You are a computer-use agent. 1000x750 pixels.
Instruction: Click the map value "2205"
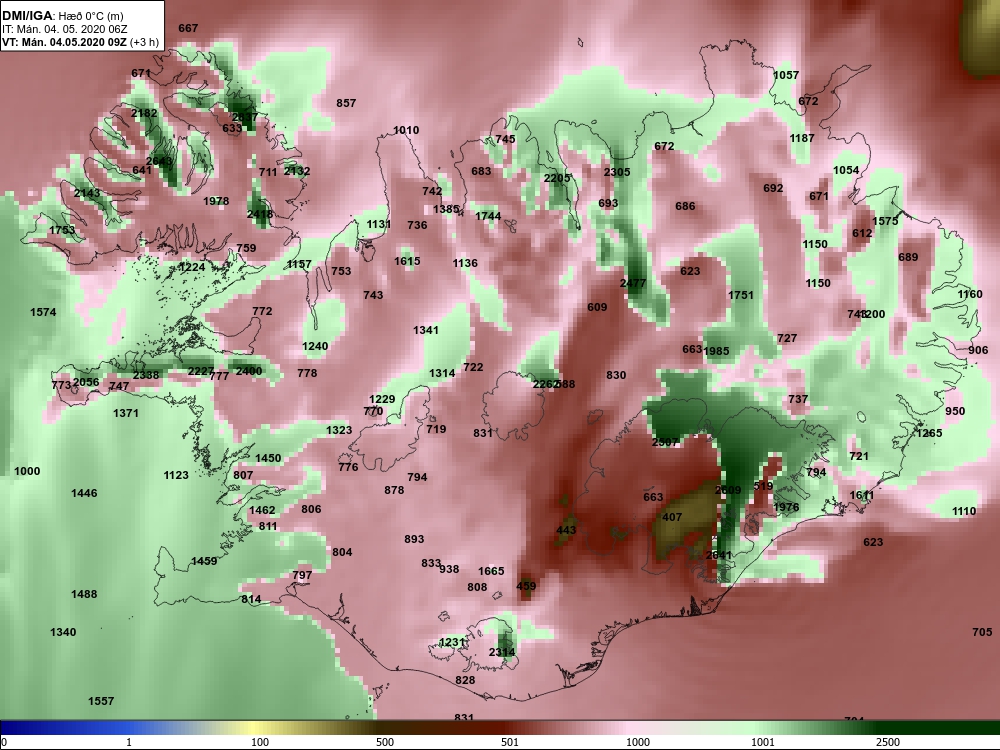click(x=557, y=178)
